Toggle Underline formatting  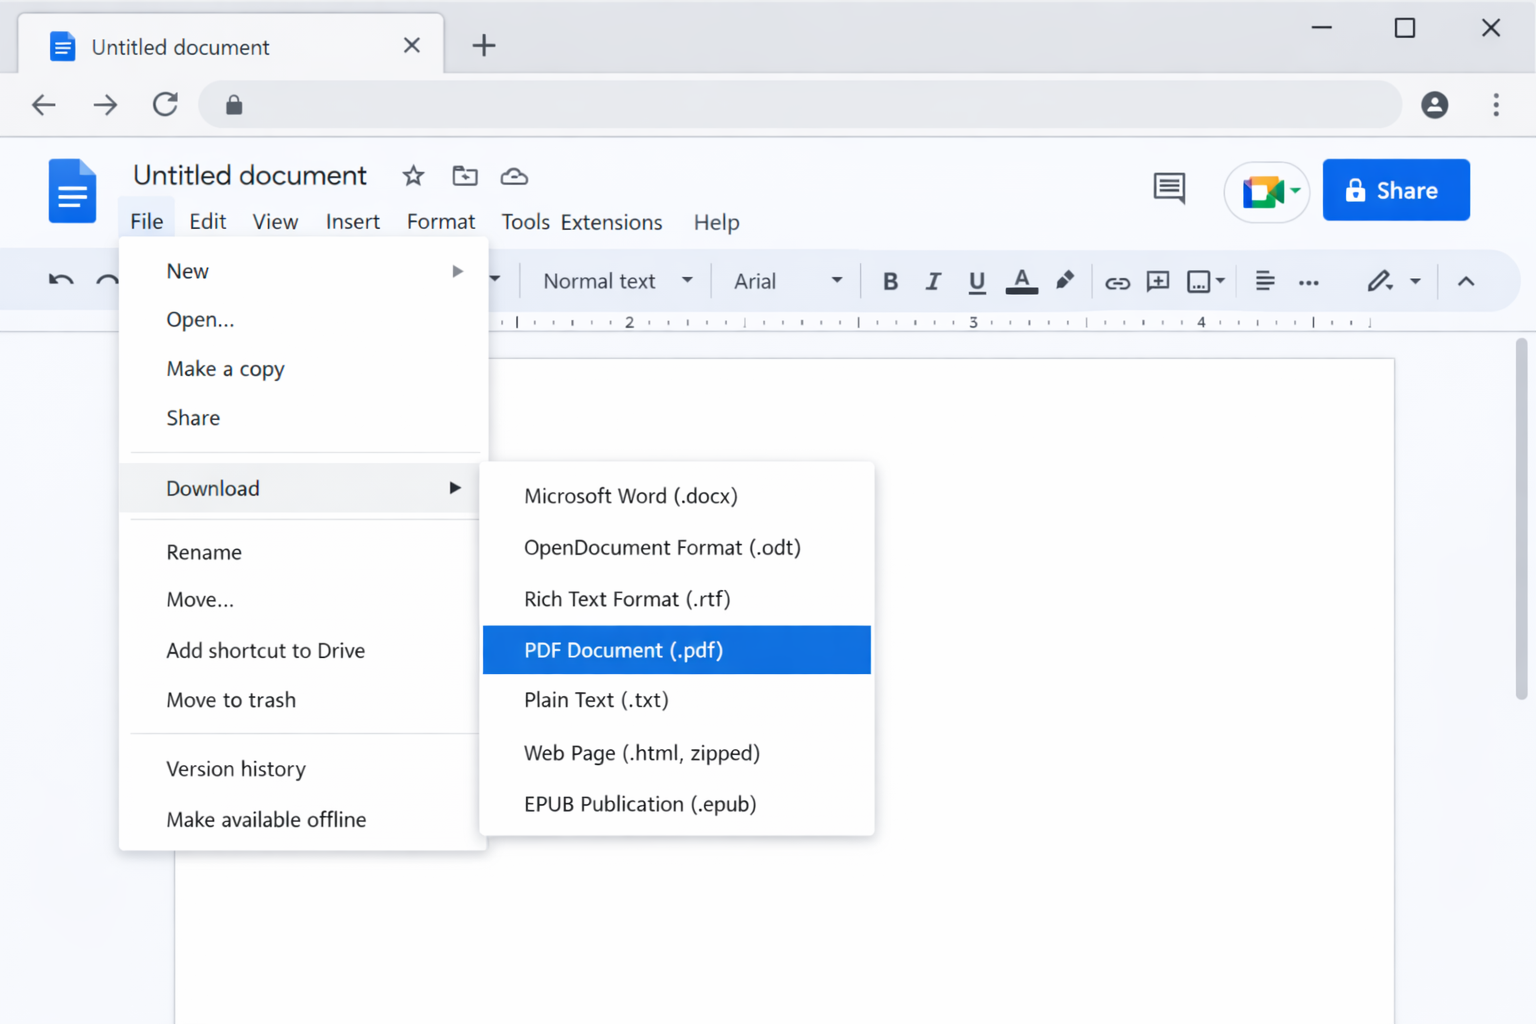click(977, 282)
